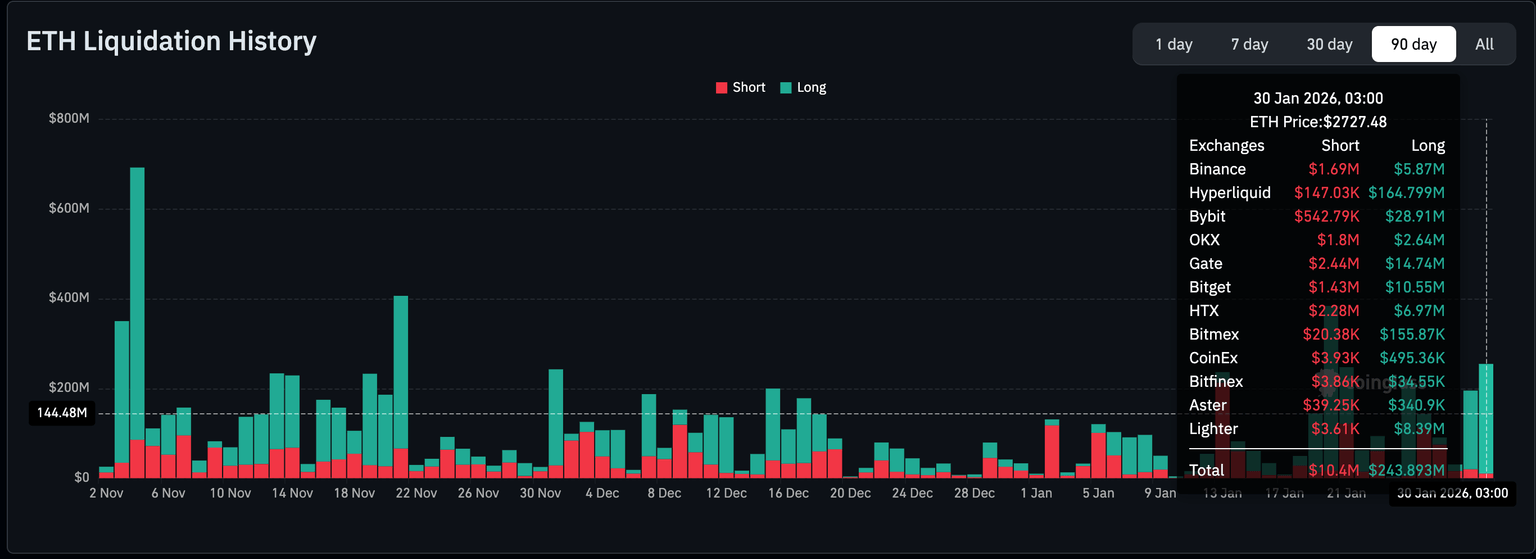Click the tallest bar near 4 Nov
This screenshot has height=559, width=1536.
(x=137, y=300)
